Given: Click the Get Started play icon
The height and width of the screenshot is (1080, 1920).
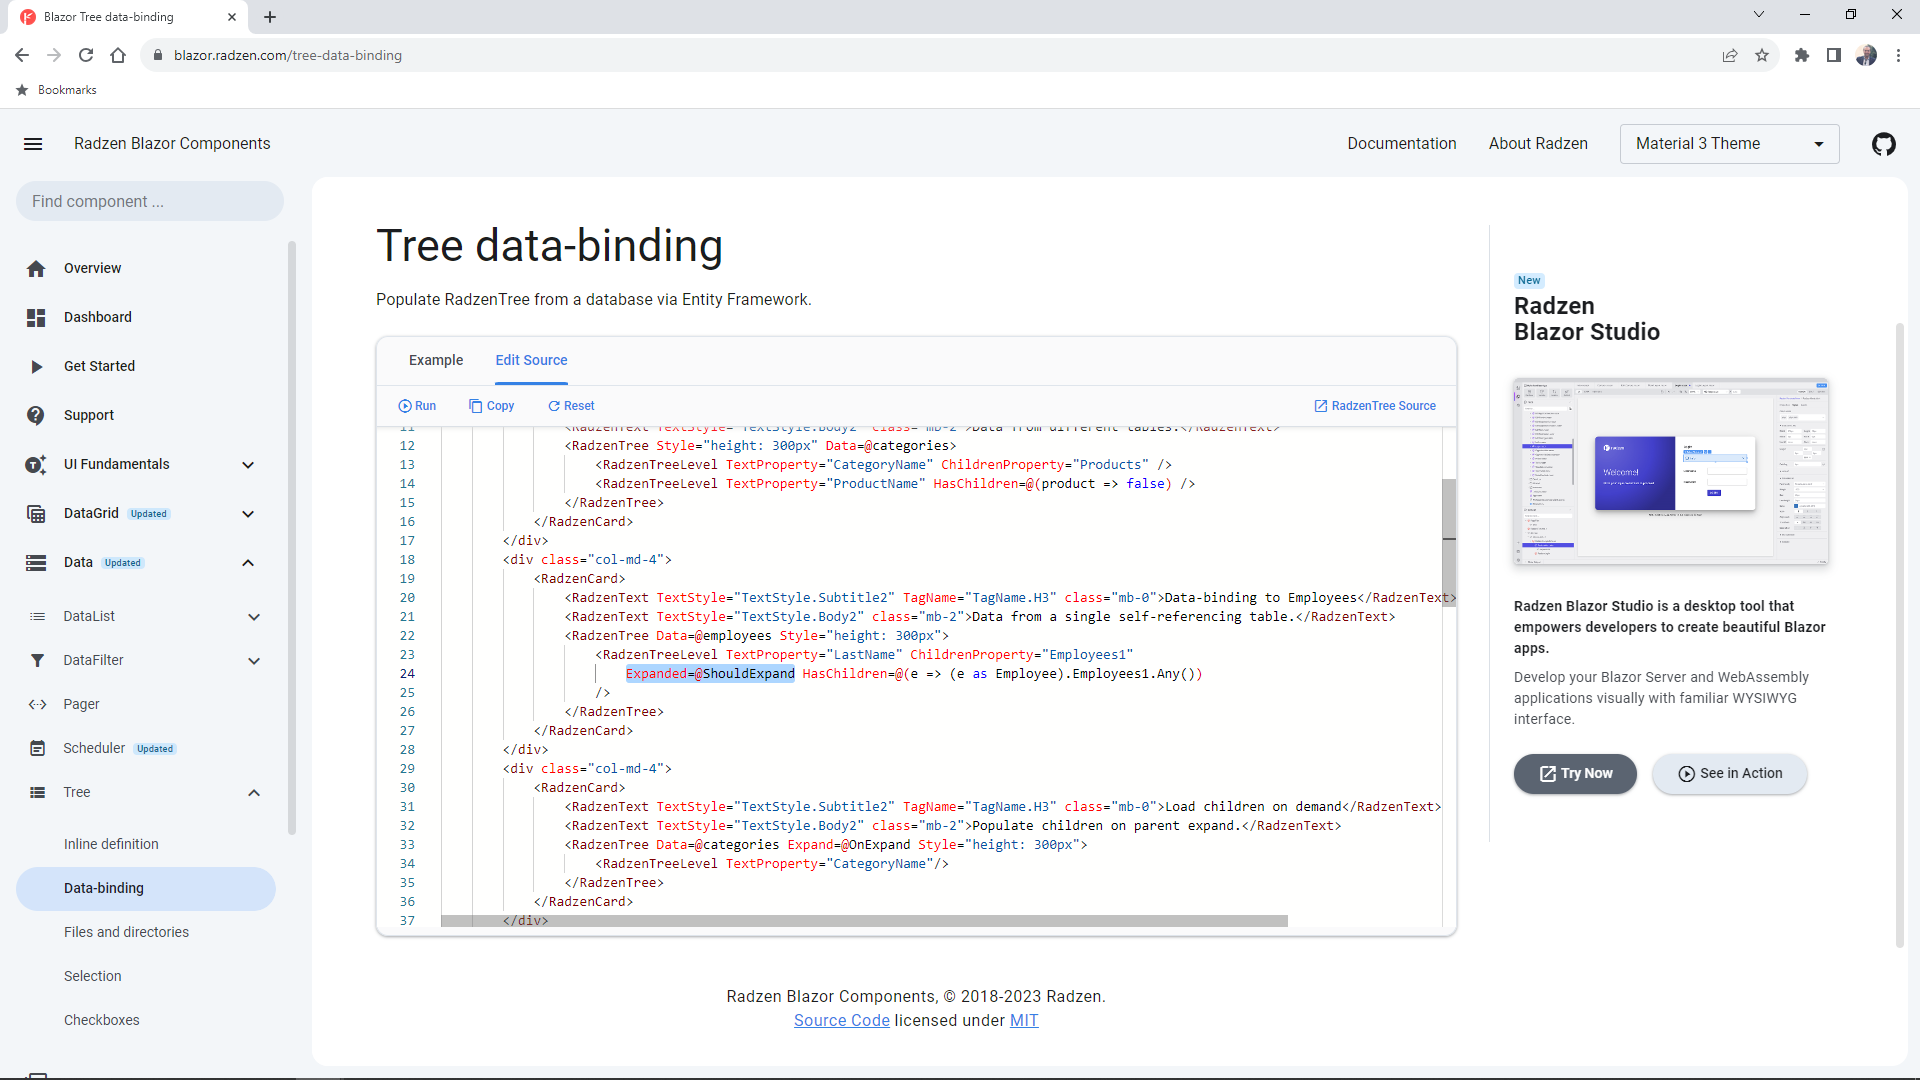Looking at the screenshot, I should 36,366.
